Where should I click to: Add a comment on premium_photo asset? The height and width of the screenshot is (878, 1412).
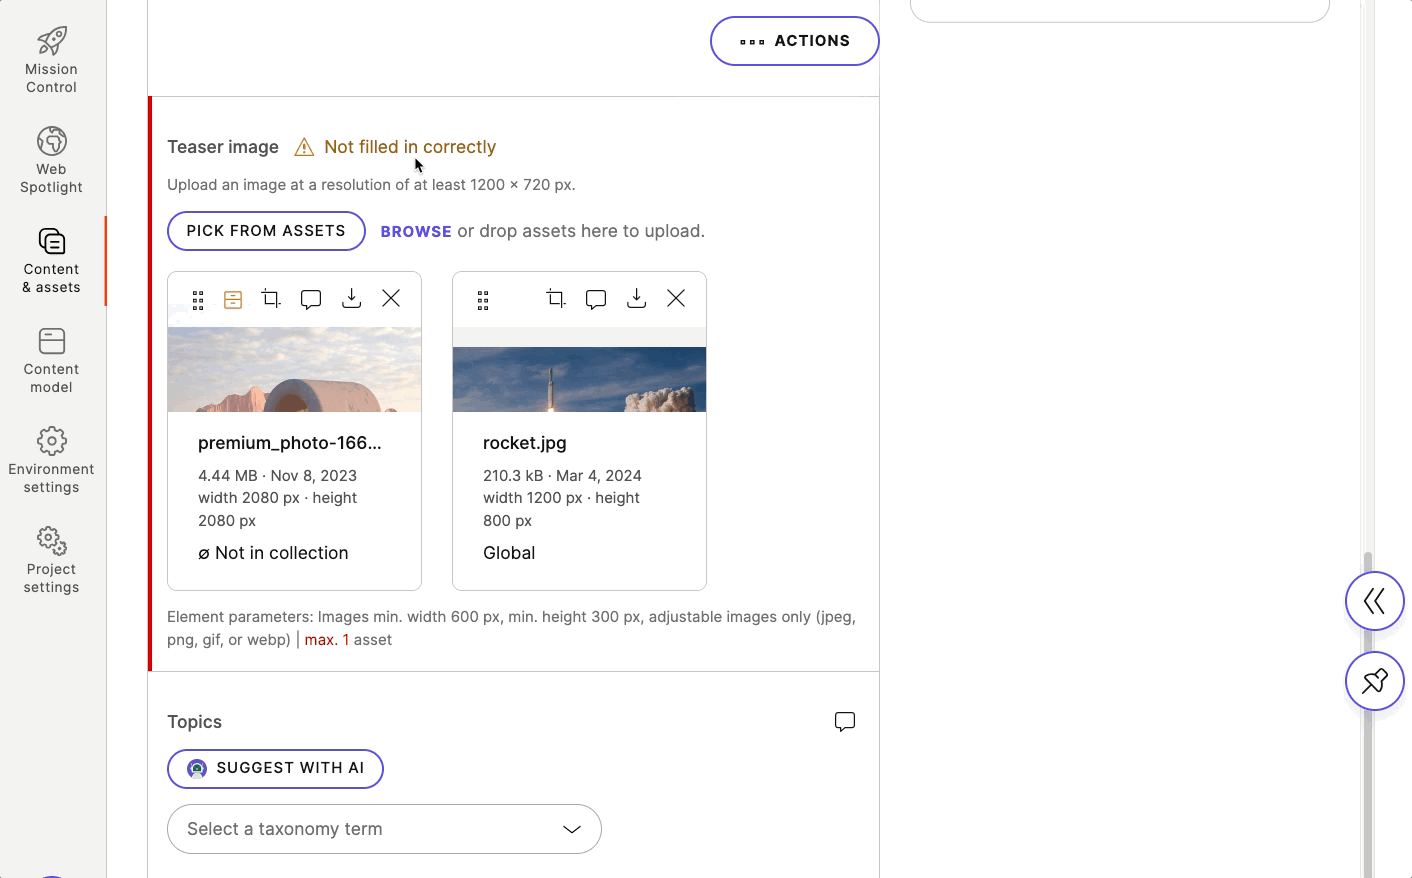click(x=311, y=298)
